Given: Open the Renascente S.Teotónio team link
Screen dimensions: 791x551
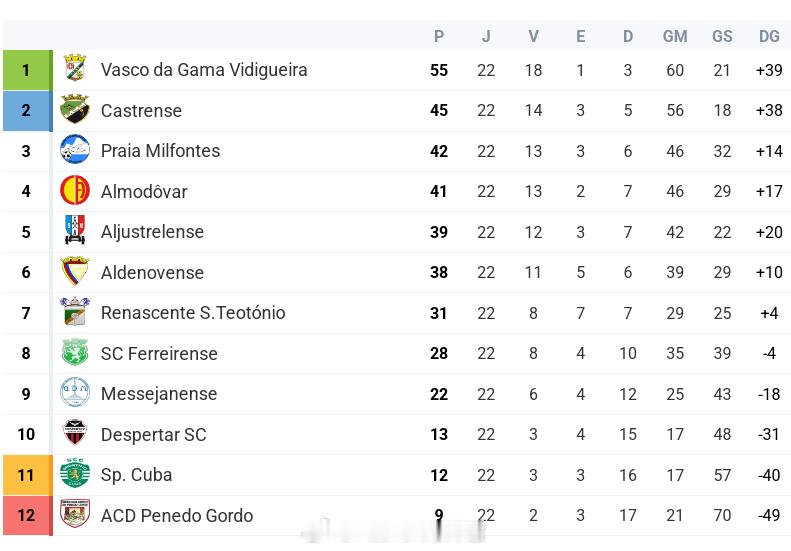Looking at the screenshot, I should [x=193, y=313].
